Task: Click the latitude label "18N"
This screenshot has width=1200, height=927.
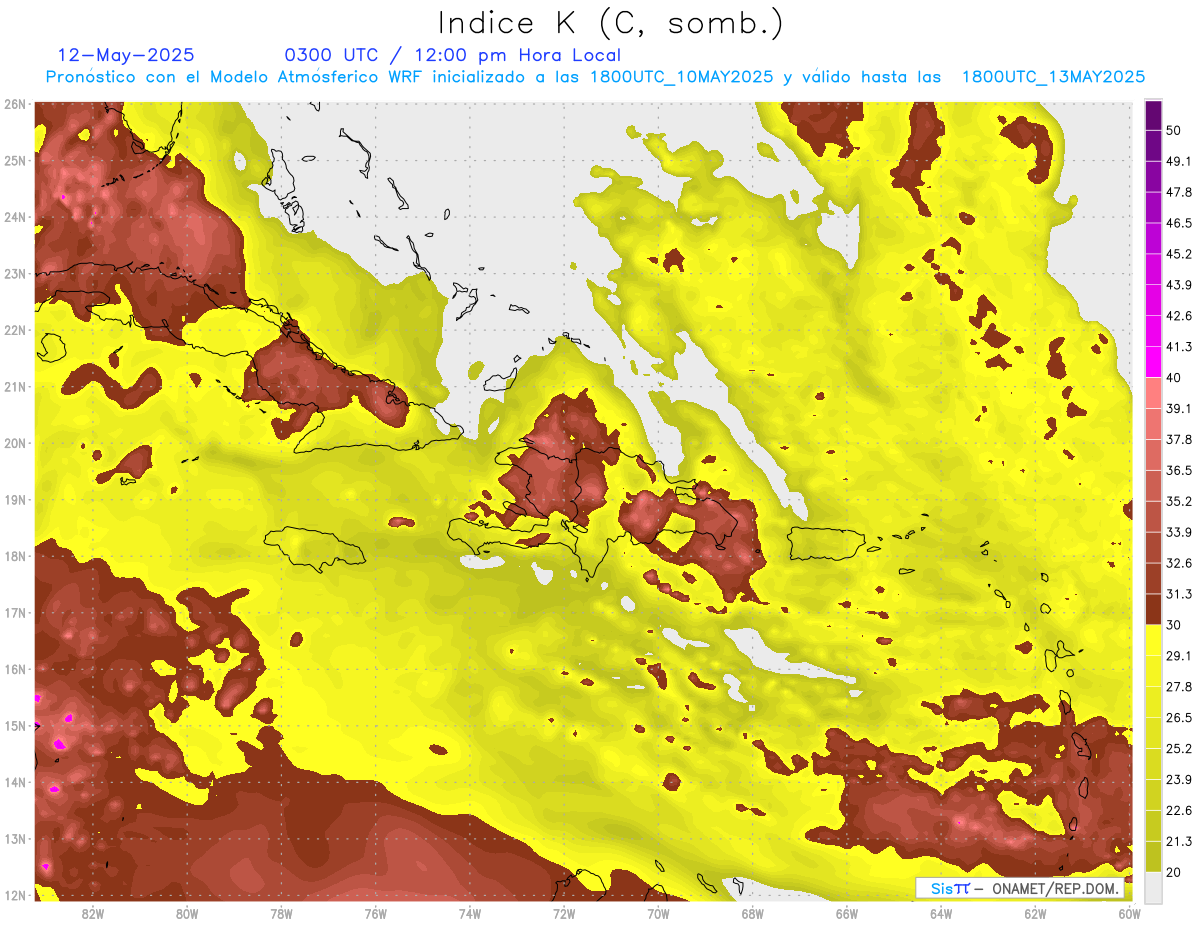Action: click(x=15, y=556)
